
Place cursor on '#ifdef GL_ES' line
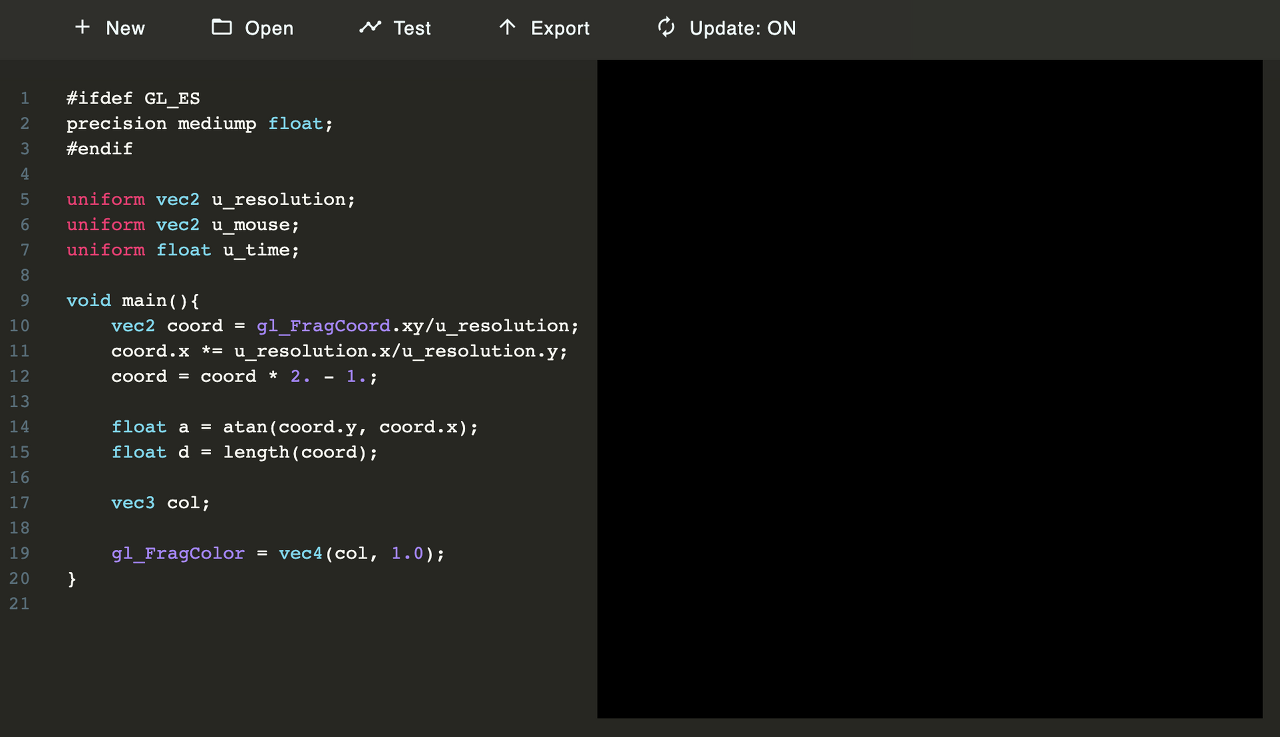pos(133,98)
